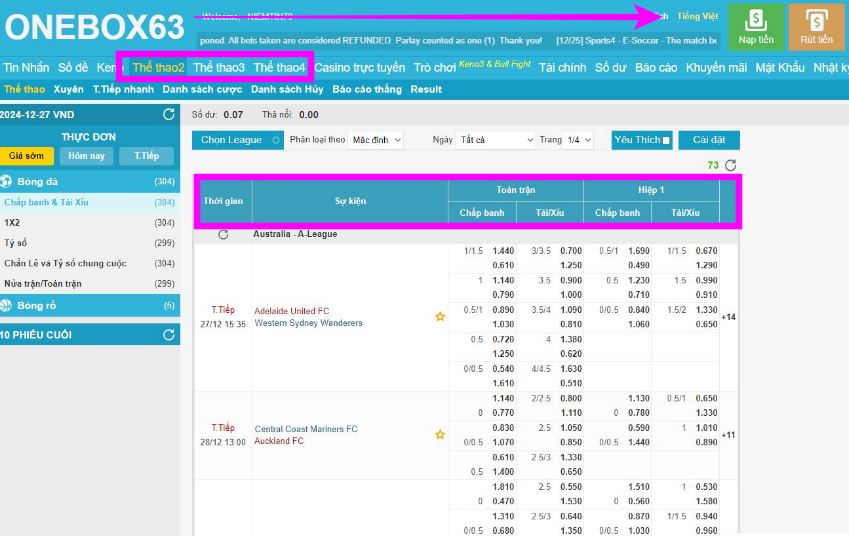Collapse the Bóng đá sports category
The image size is (849, 536).
click(90, 181)
